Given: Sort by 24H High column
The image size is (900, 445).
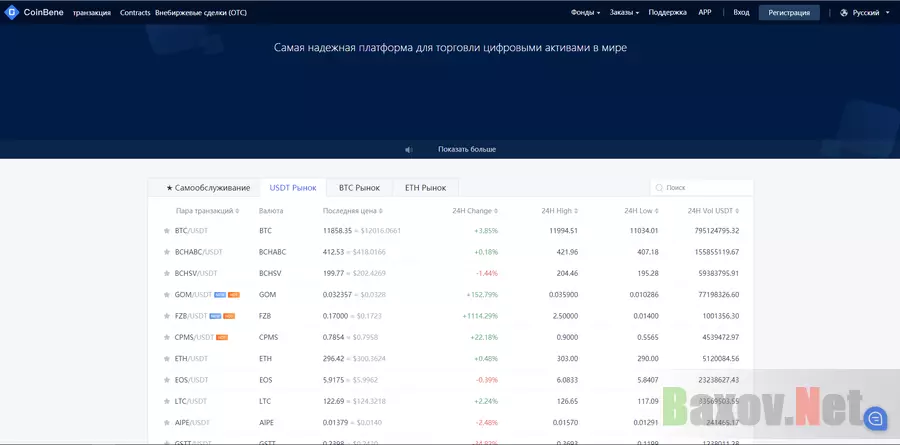Looking at the screenshot, I should pos(560,211).
